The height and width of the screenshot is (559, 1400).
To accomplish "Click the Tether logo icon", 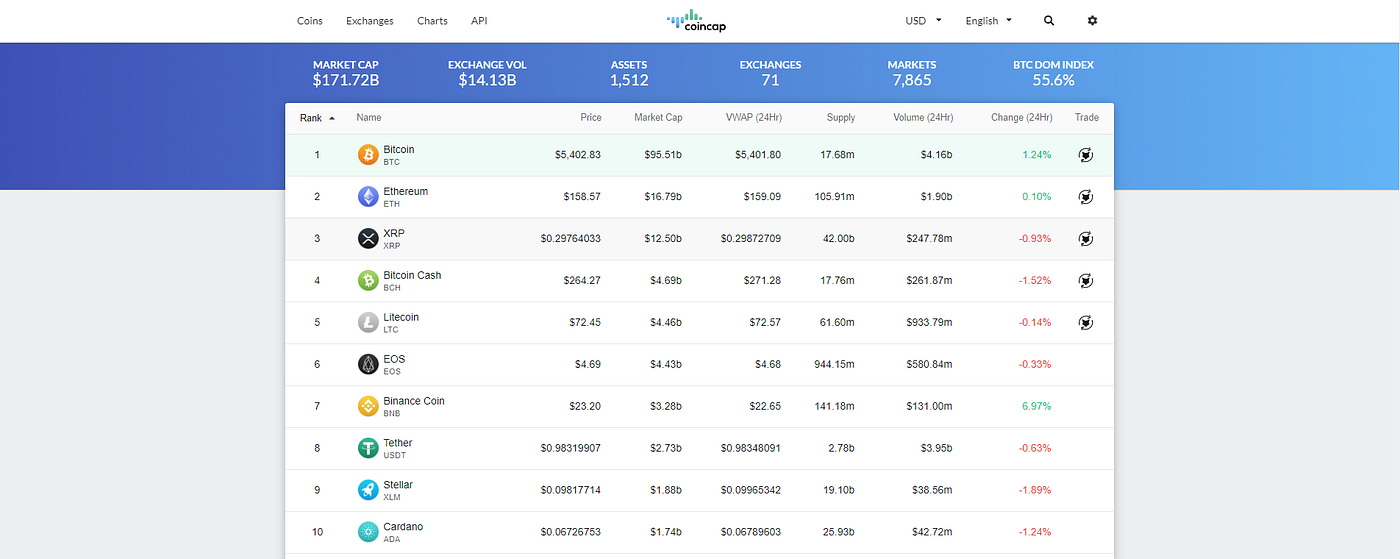I will (x=368, y=449).
